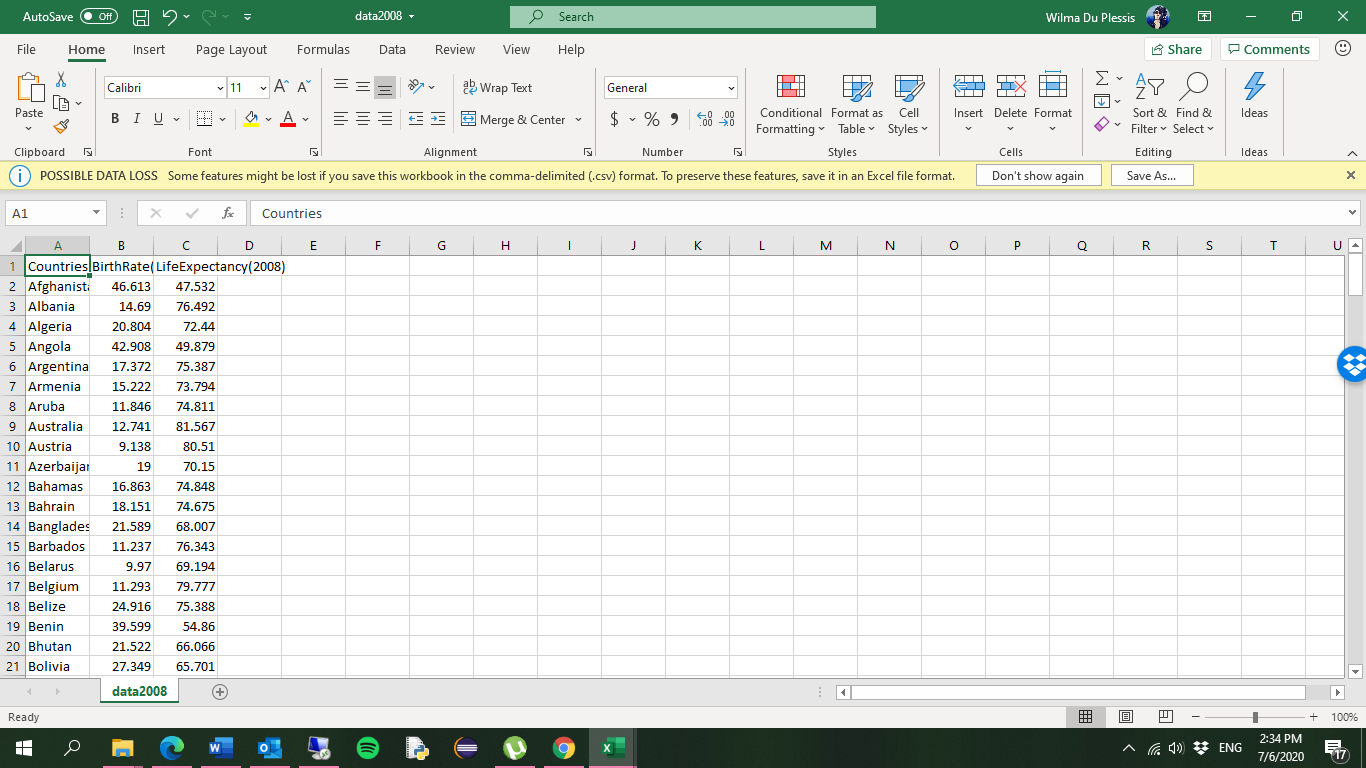Switch to the Page Layout tab
This screenshot has height=768, width=1366.
point(231,49)
